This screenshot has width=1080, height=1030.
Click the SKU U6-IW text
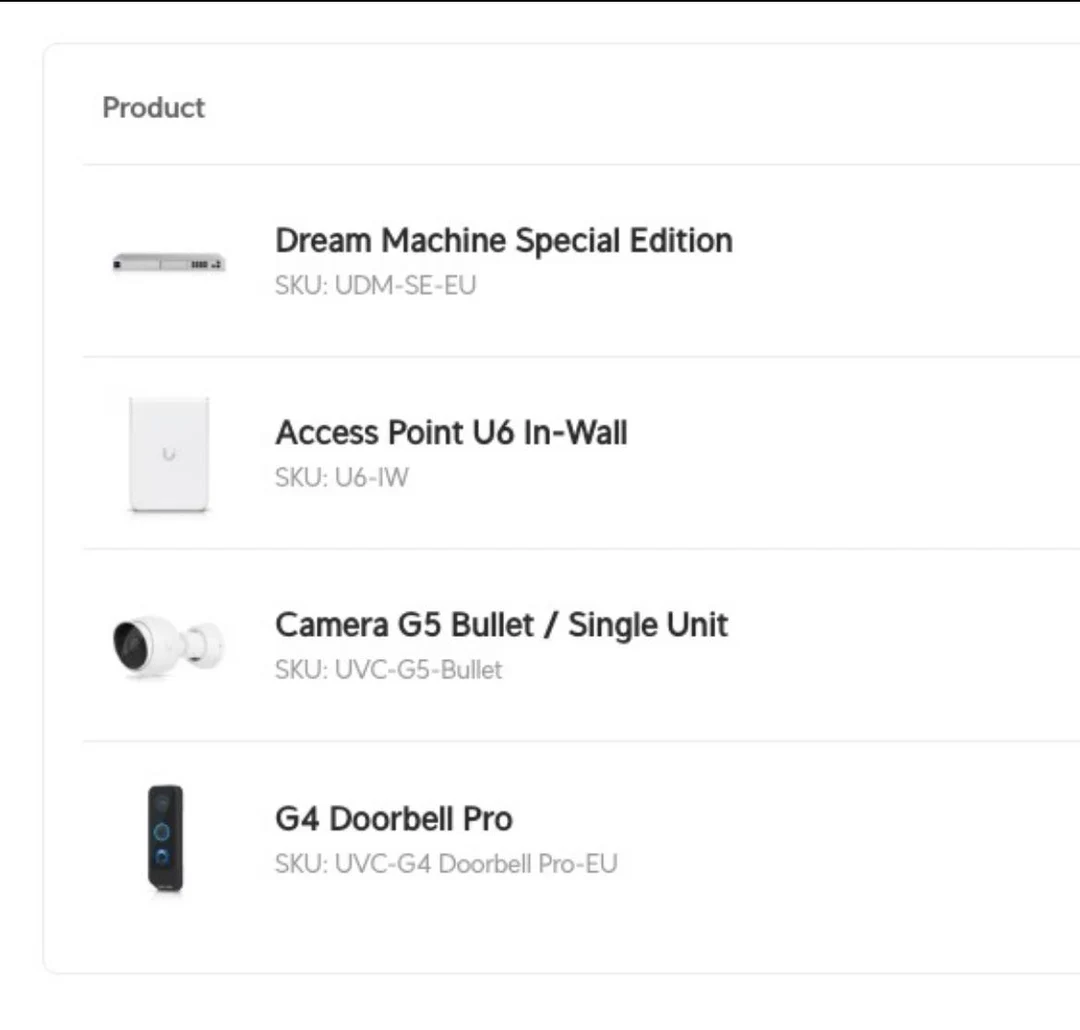[x=341, y=477]
